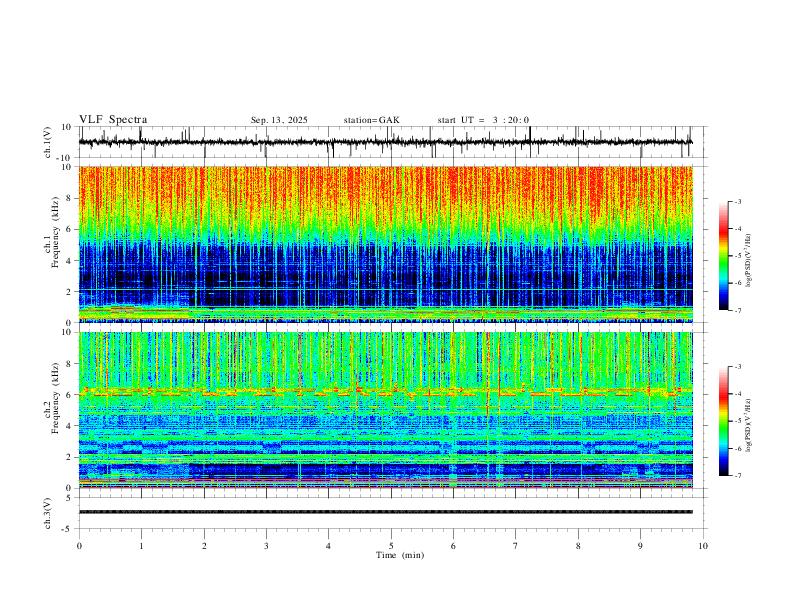792x612 pixels.
Task: Click time axis tick label "10"
Action: 703,546
